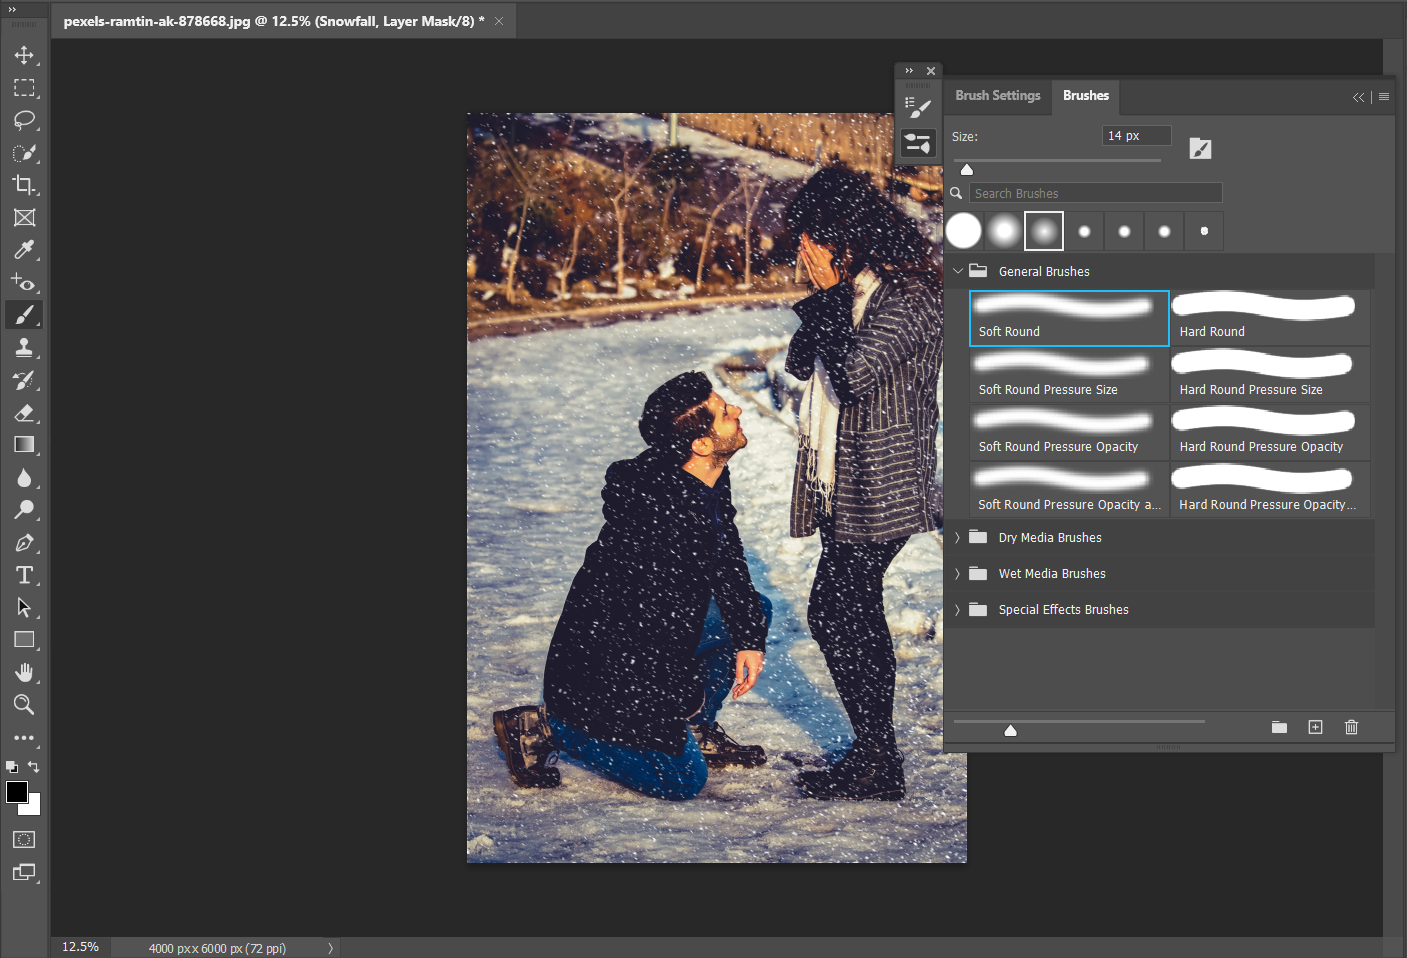This screenshot has width=1407, height=958.
Task: Open the Brushes panel menu
Action: point(1384,96)
